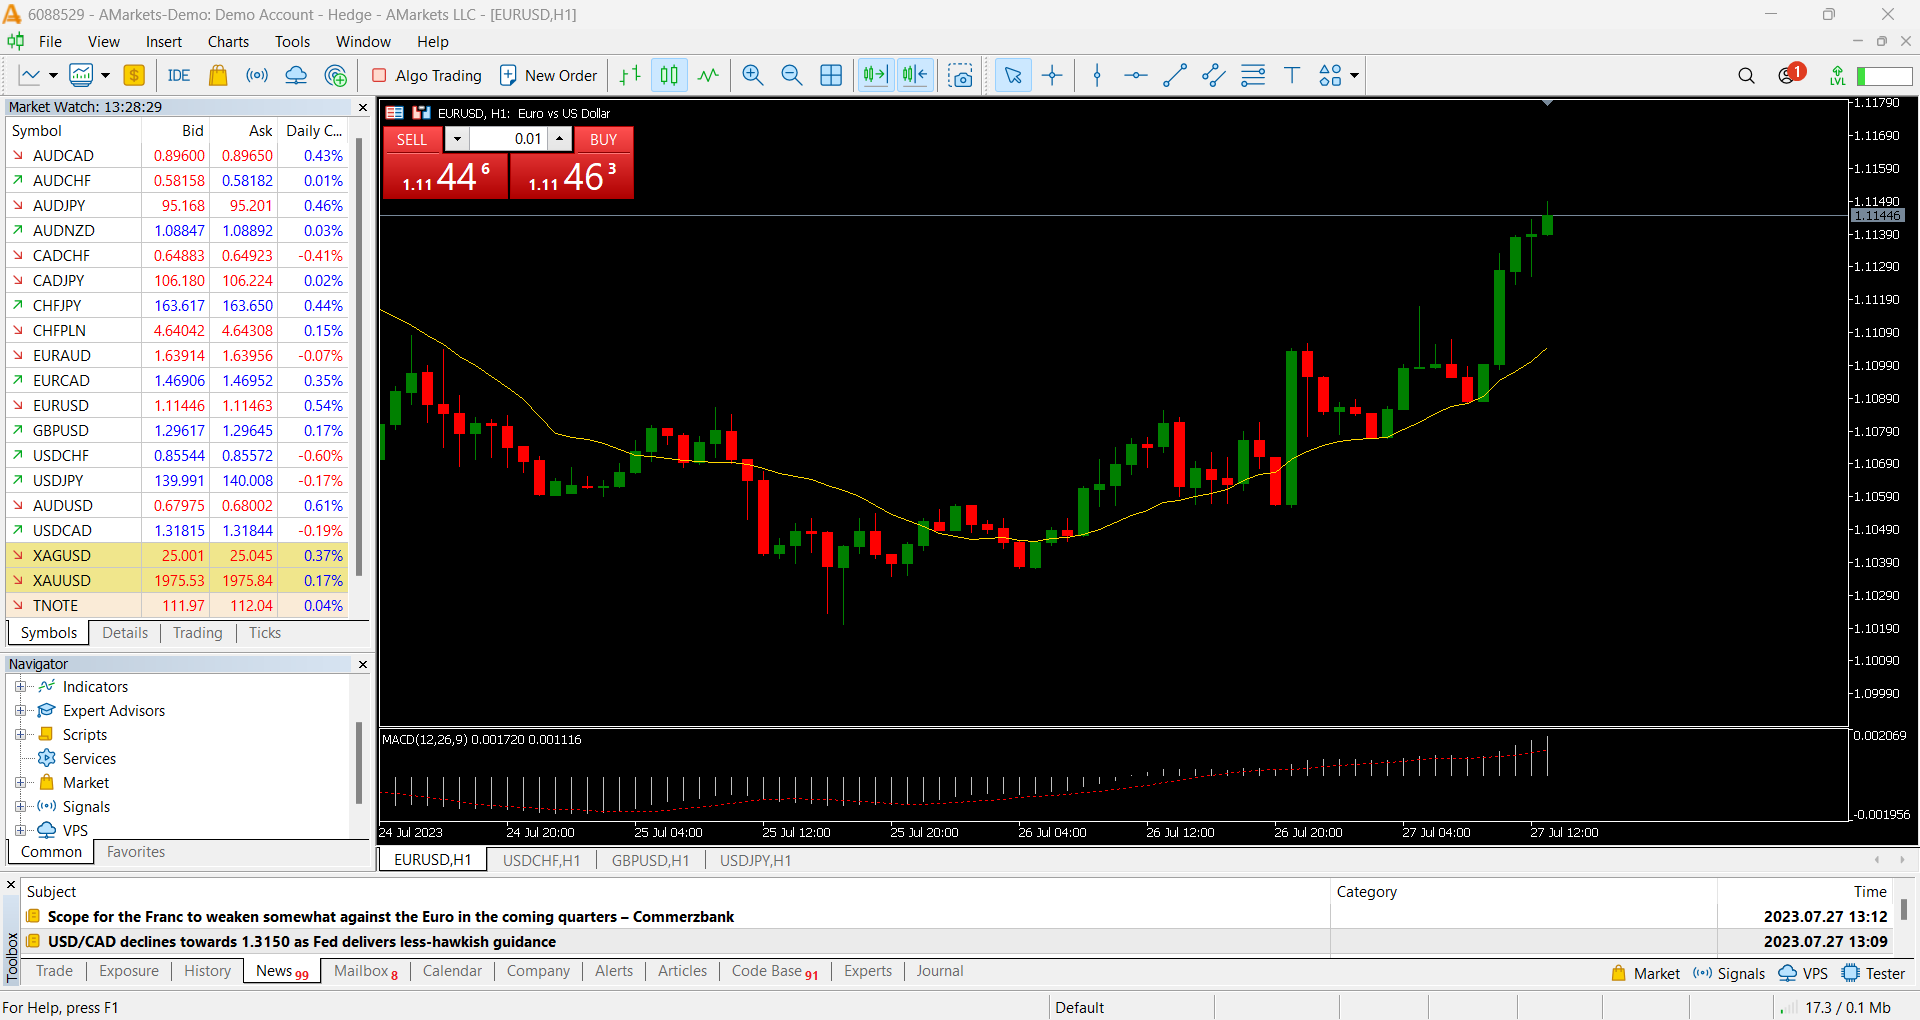Switch chart to bar chart type

coord(630,75)
